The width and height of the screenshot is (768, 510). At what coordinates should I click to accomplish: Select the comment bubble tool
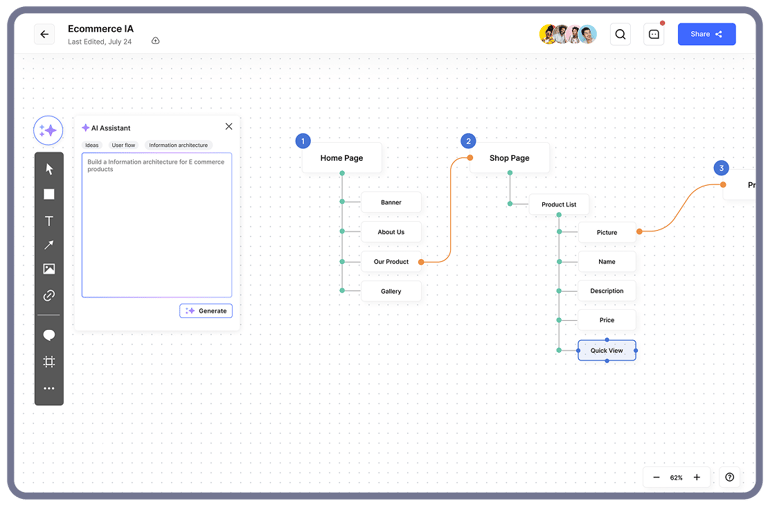click(49, 336)
